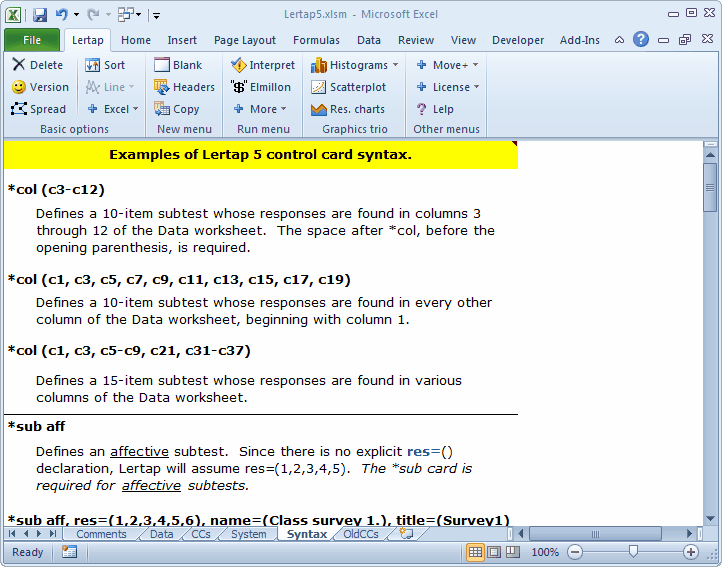Click the Sort icon
The image size is (722, 567).
pyautogui.click(x=93, y=65)
